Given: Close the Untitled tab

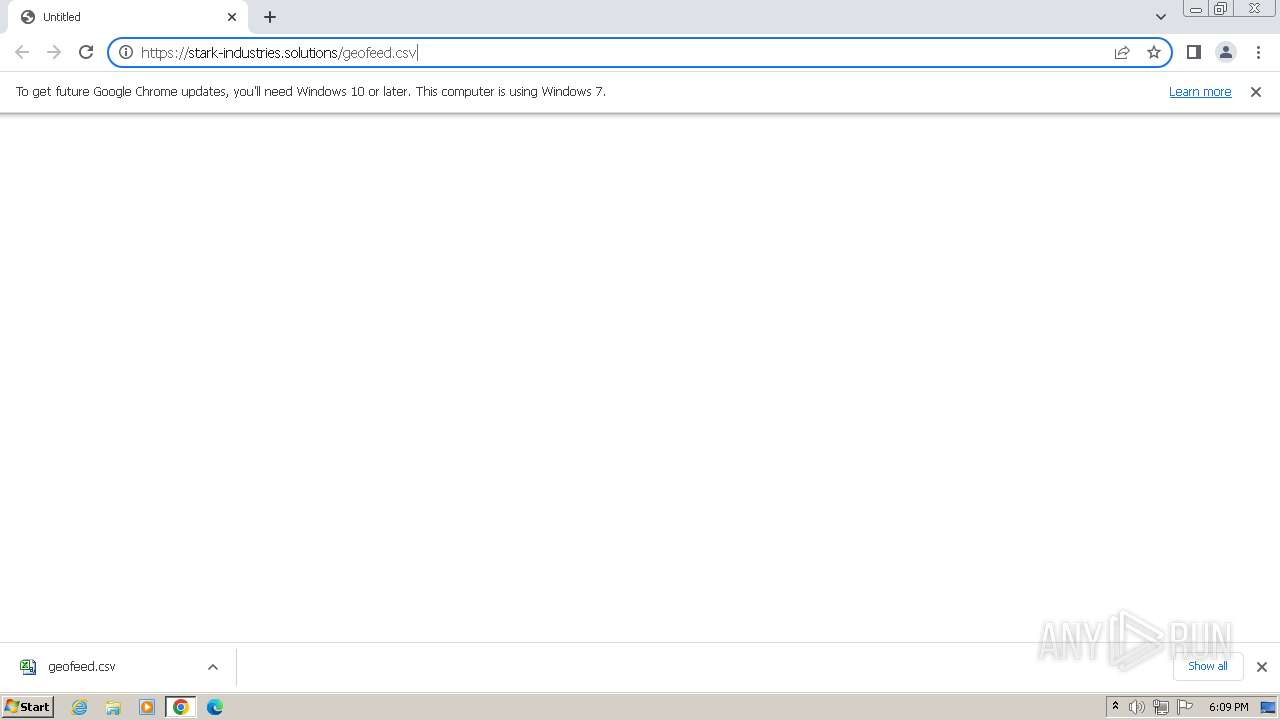Looking at the screenshot, I should pos(232,17).
